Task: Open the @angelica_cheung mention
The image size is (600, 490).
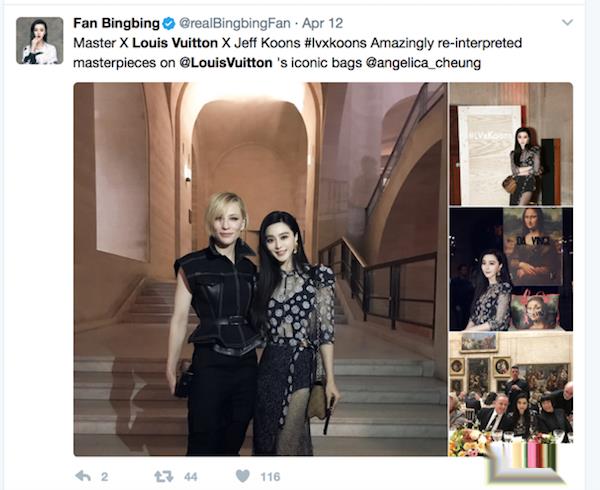Action: 424,63
